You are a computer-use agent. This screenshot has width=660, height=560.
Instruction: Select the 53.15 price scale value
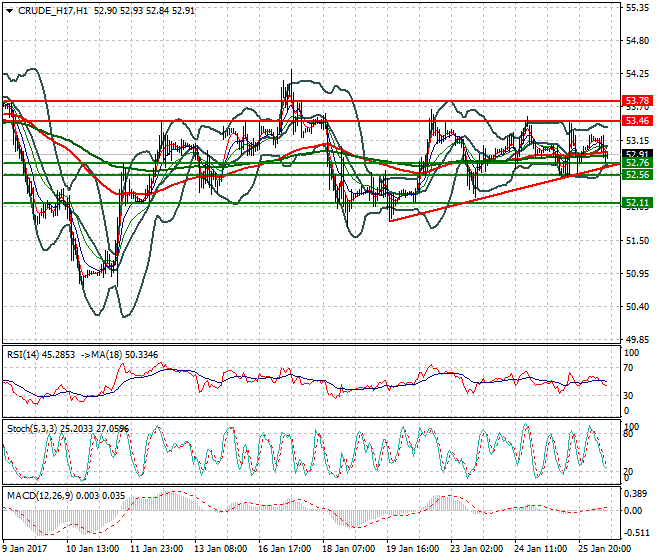pyautogui.click(x=637, y=140)
